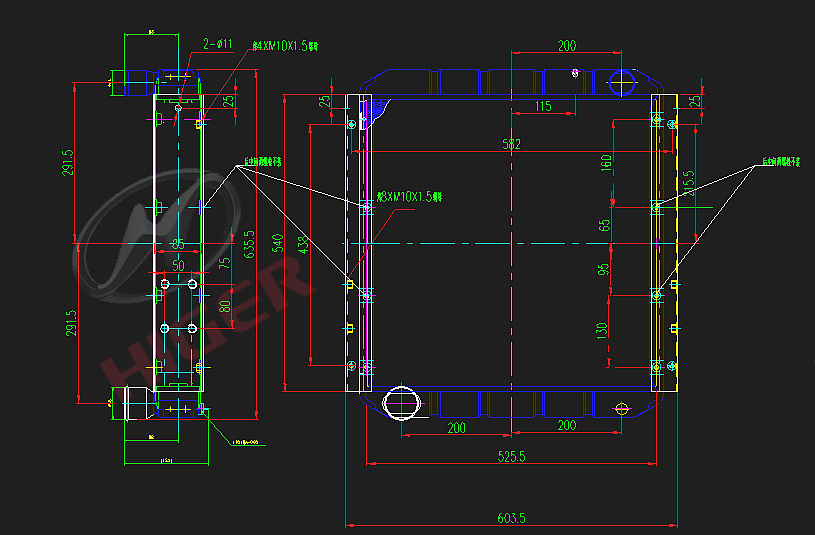Select the 2-ø11 hole callout
The image size is (815, 535).
tap(217, 44)
